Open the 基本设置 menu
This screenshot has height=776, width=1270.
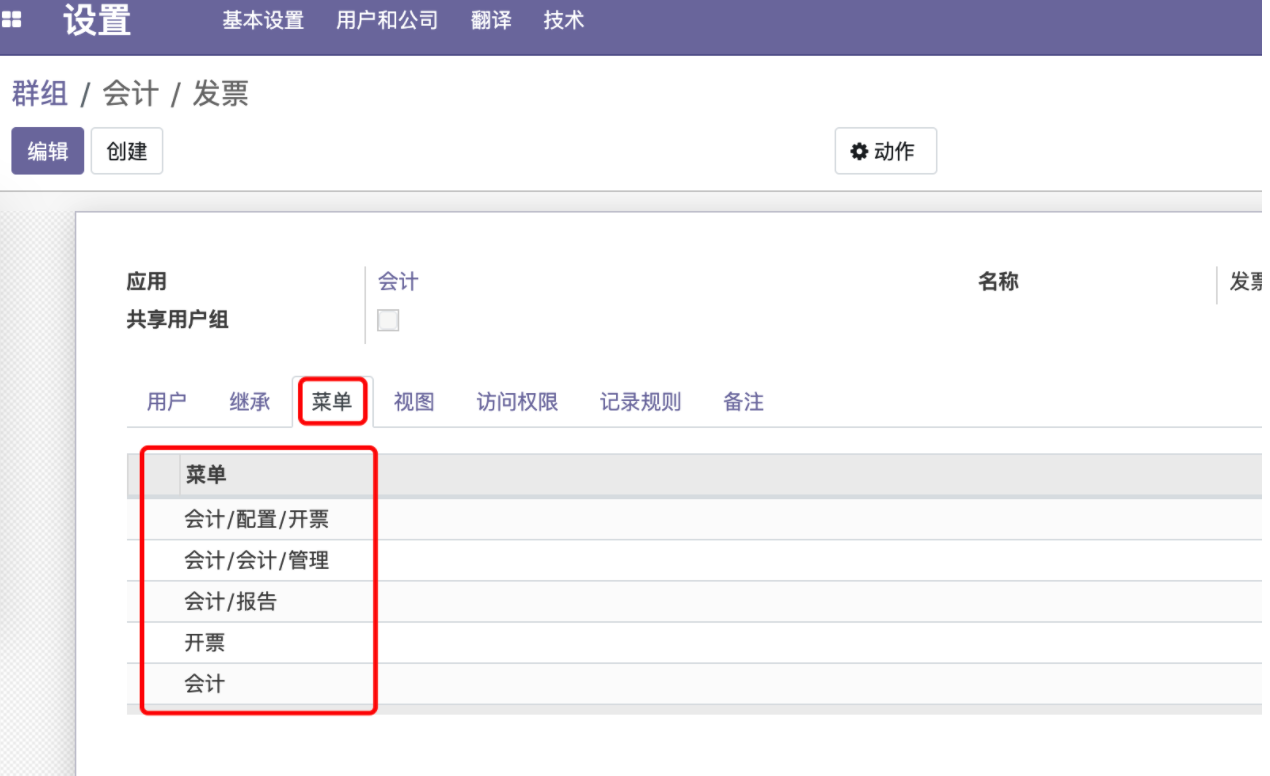(x=263, y=20)
